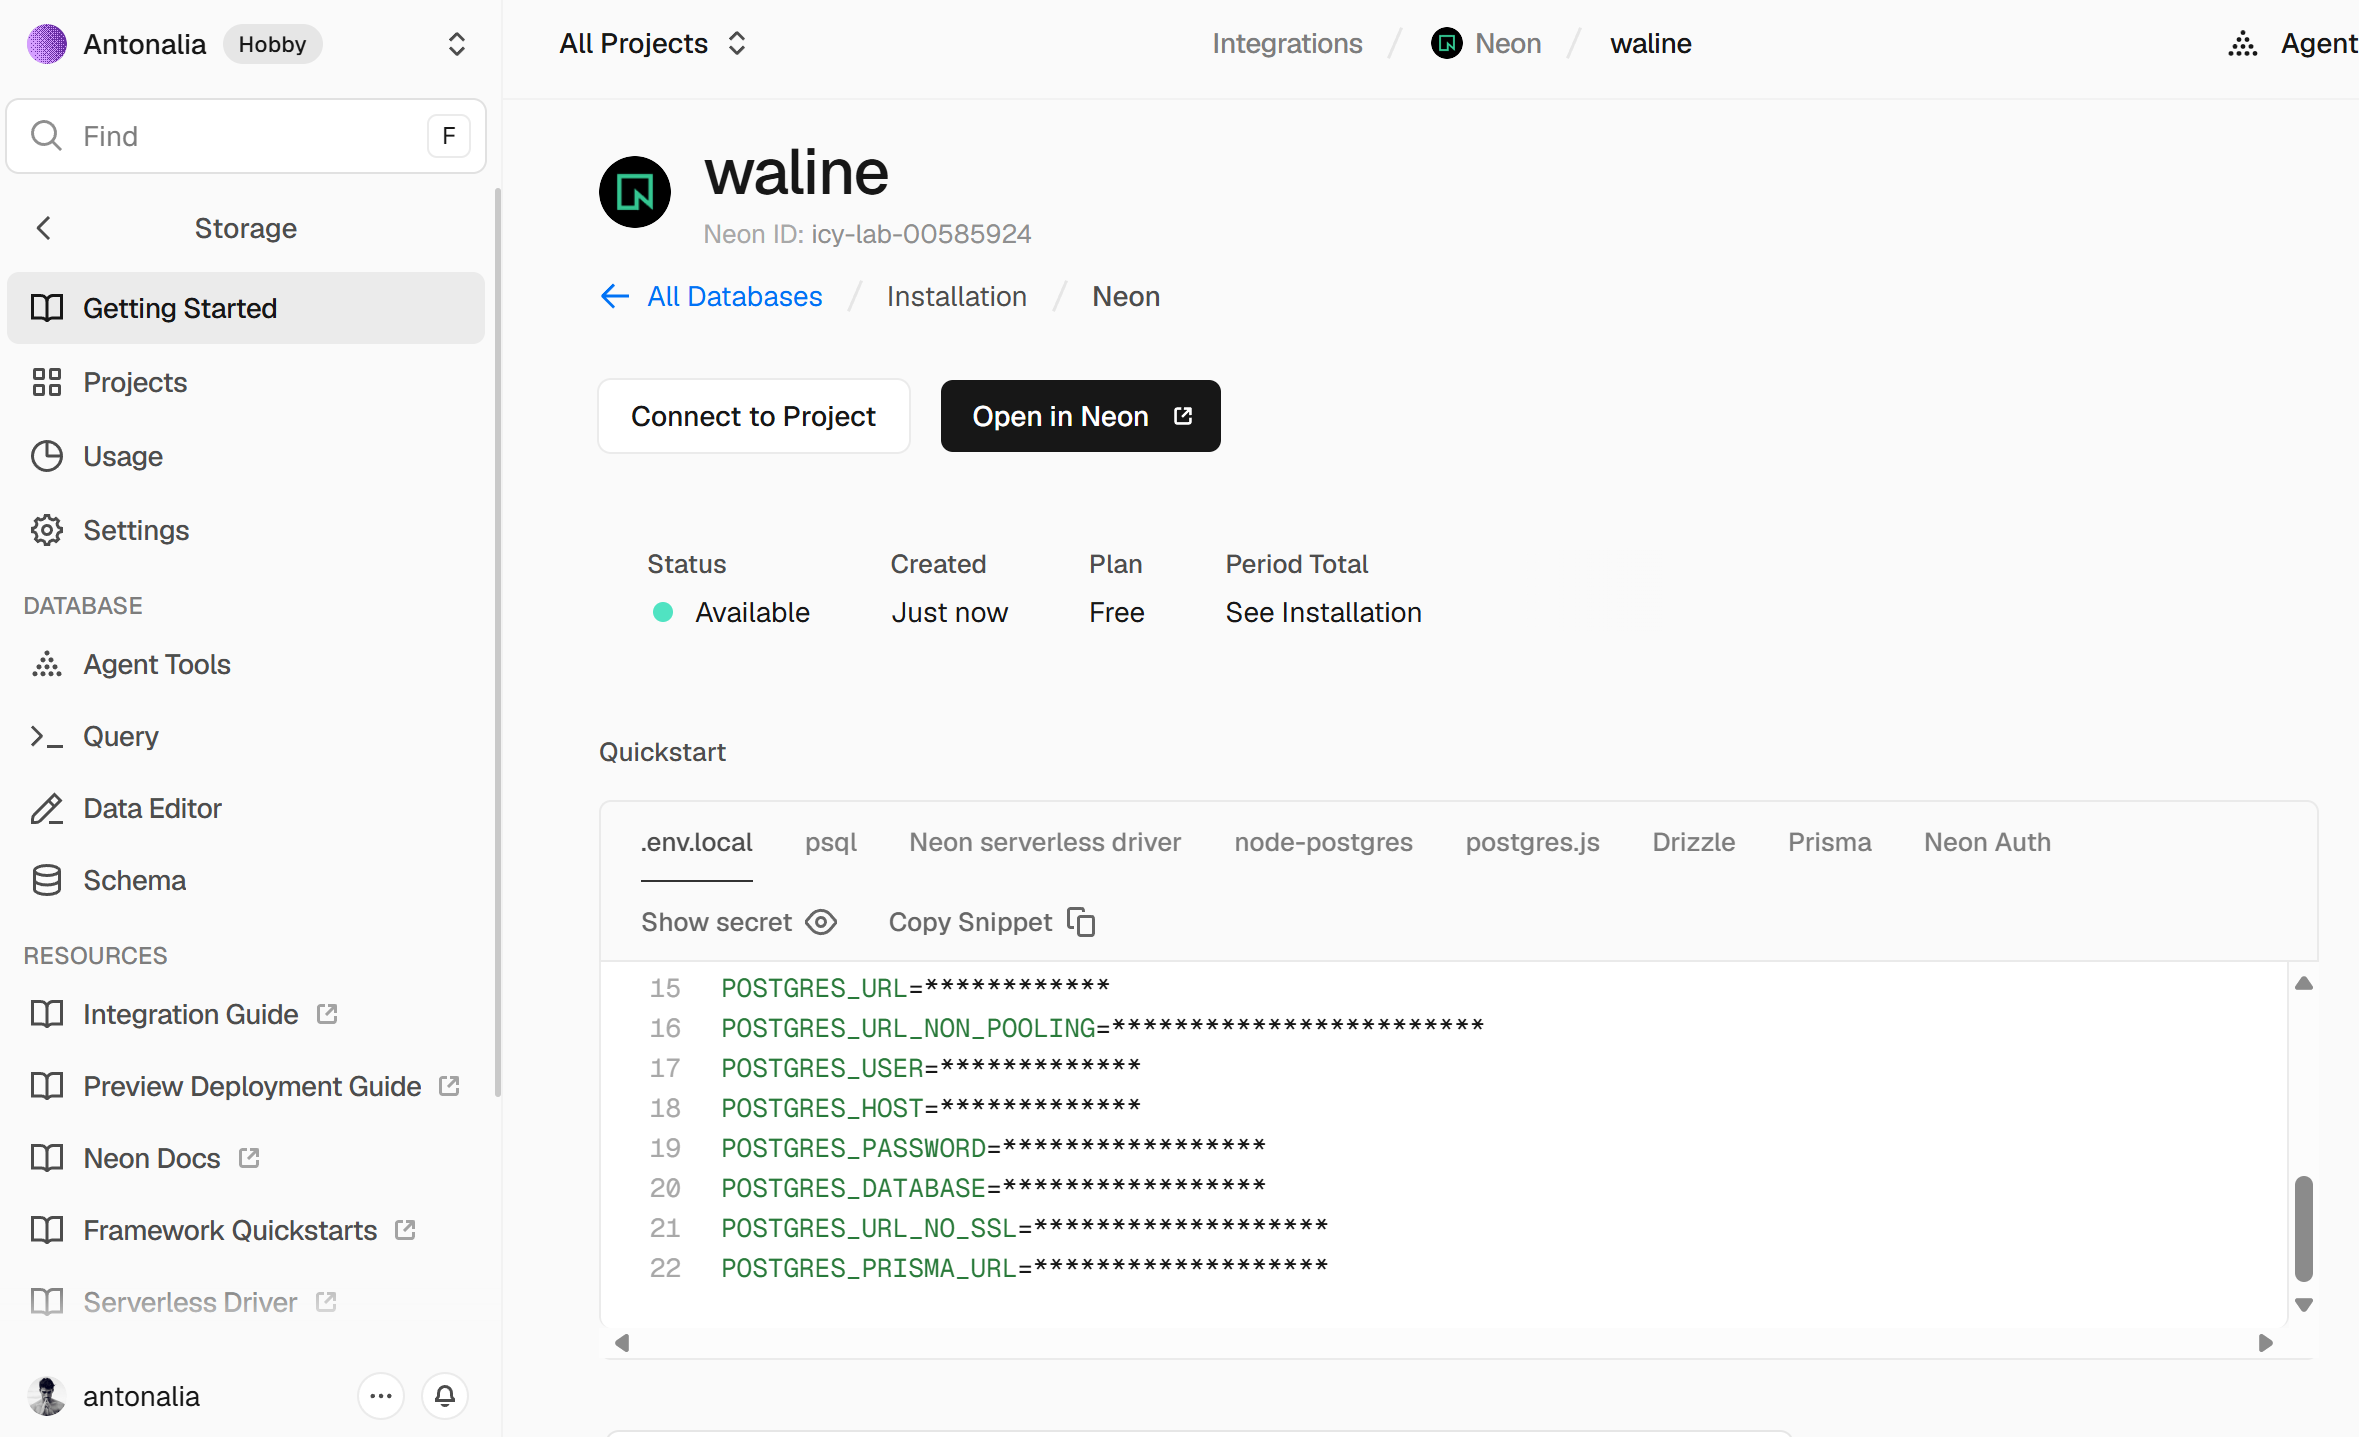
Task: Click the POSTGRES_HOST line in the snippet
Action: tap(931, 1108)
